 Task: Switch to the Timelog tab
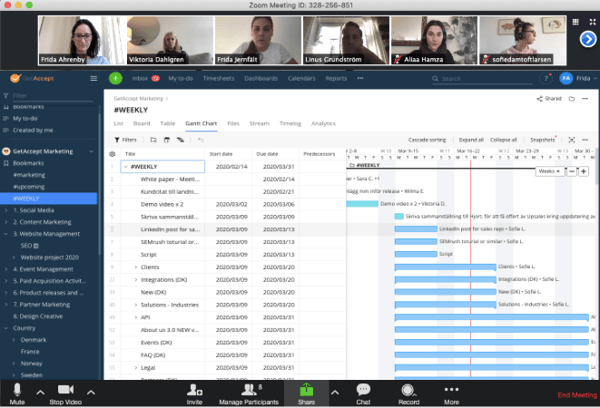(x=290, y=123)
